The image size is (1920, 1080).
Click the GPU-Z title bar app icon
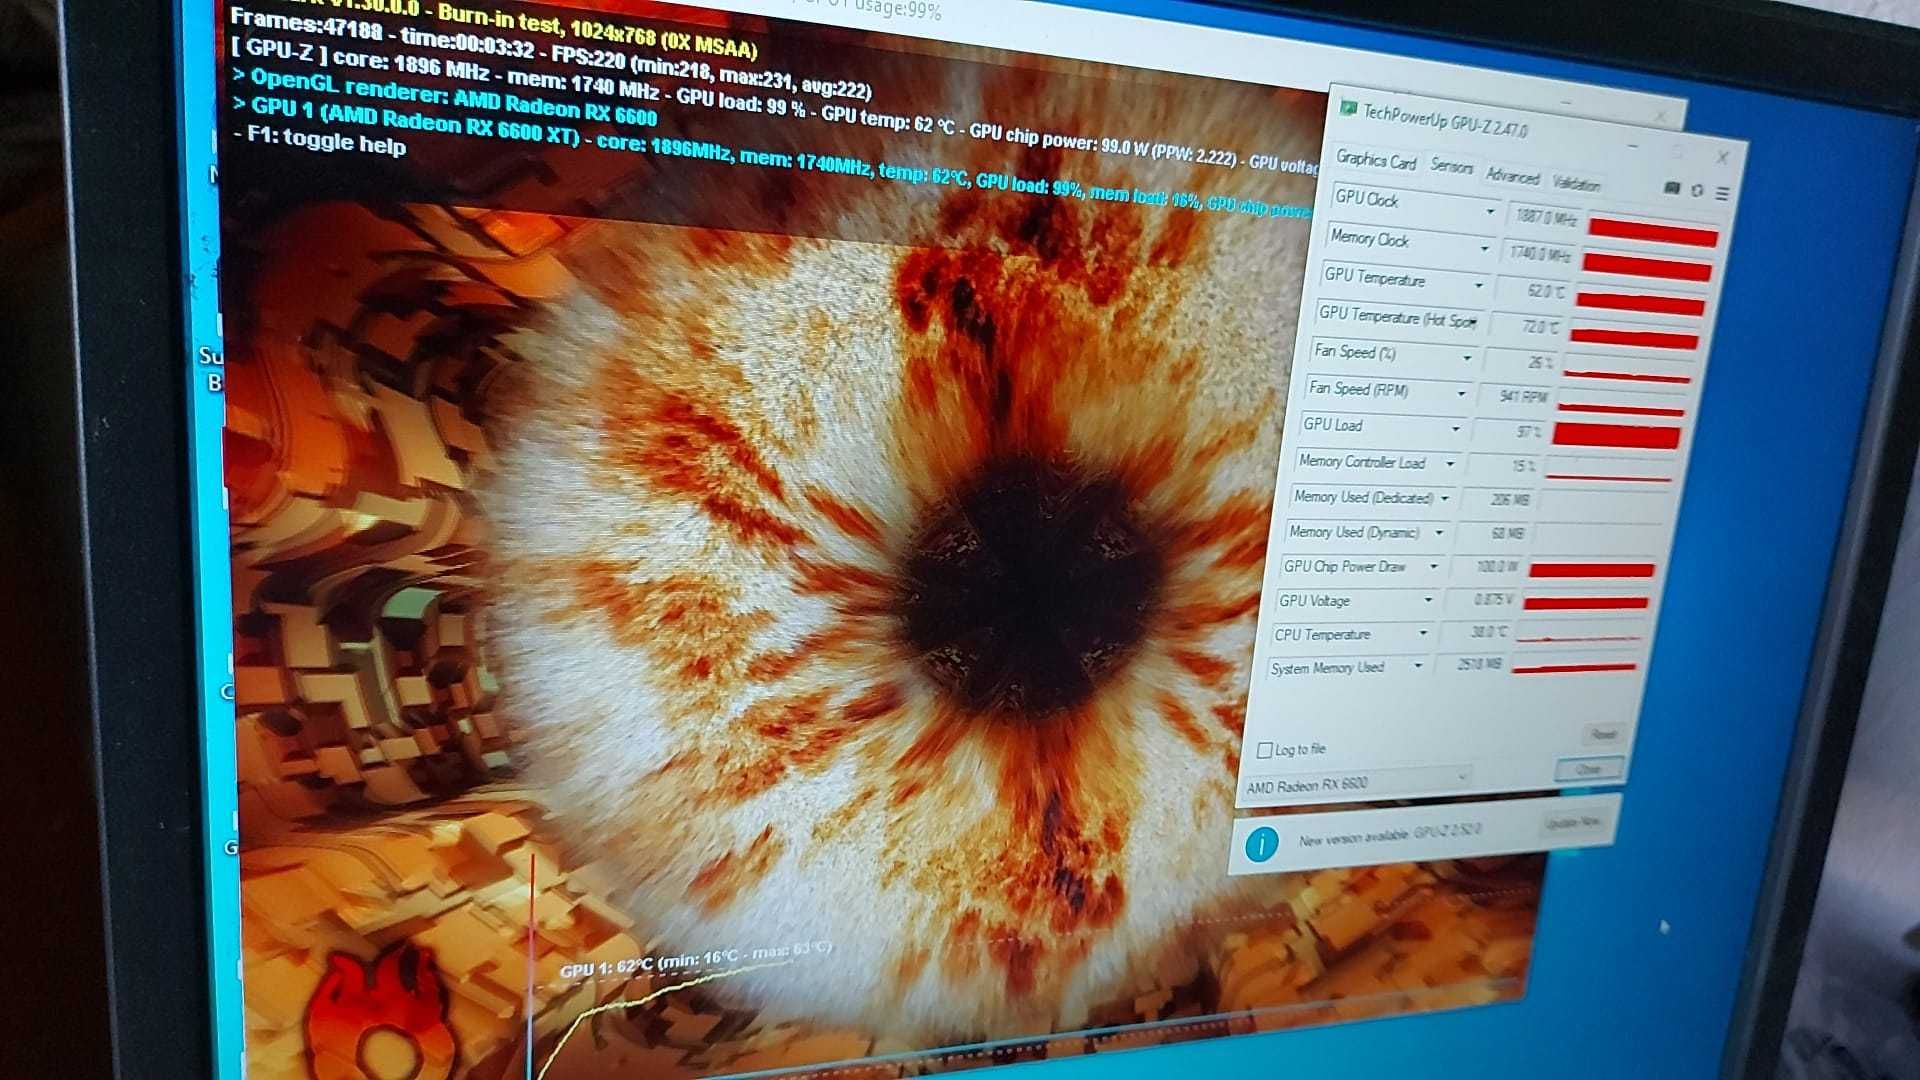pyautogui.click(x=1347, y=107)
